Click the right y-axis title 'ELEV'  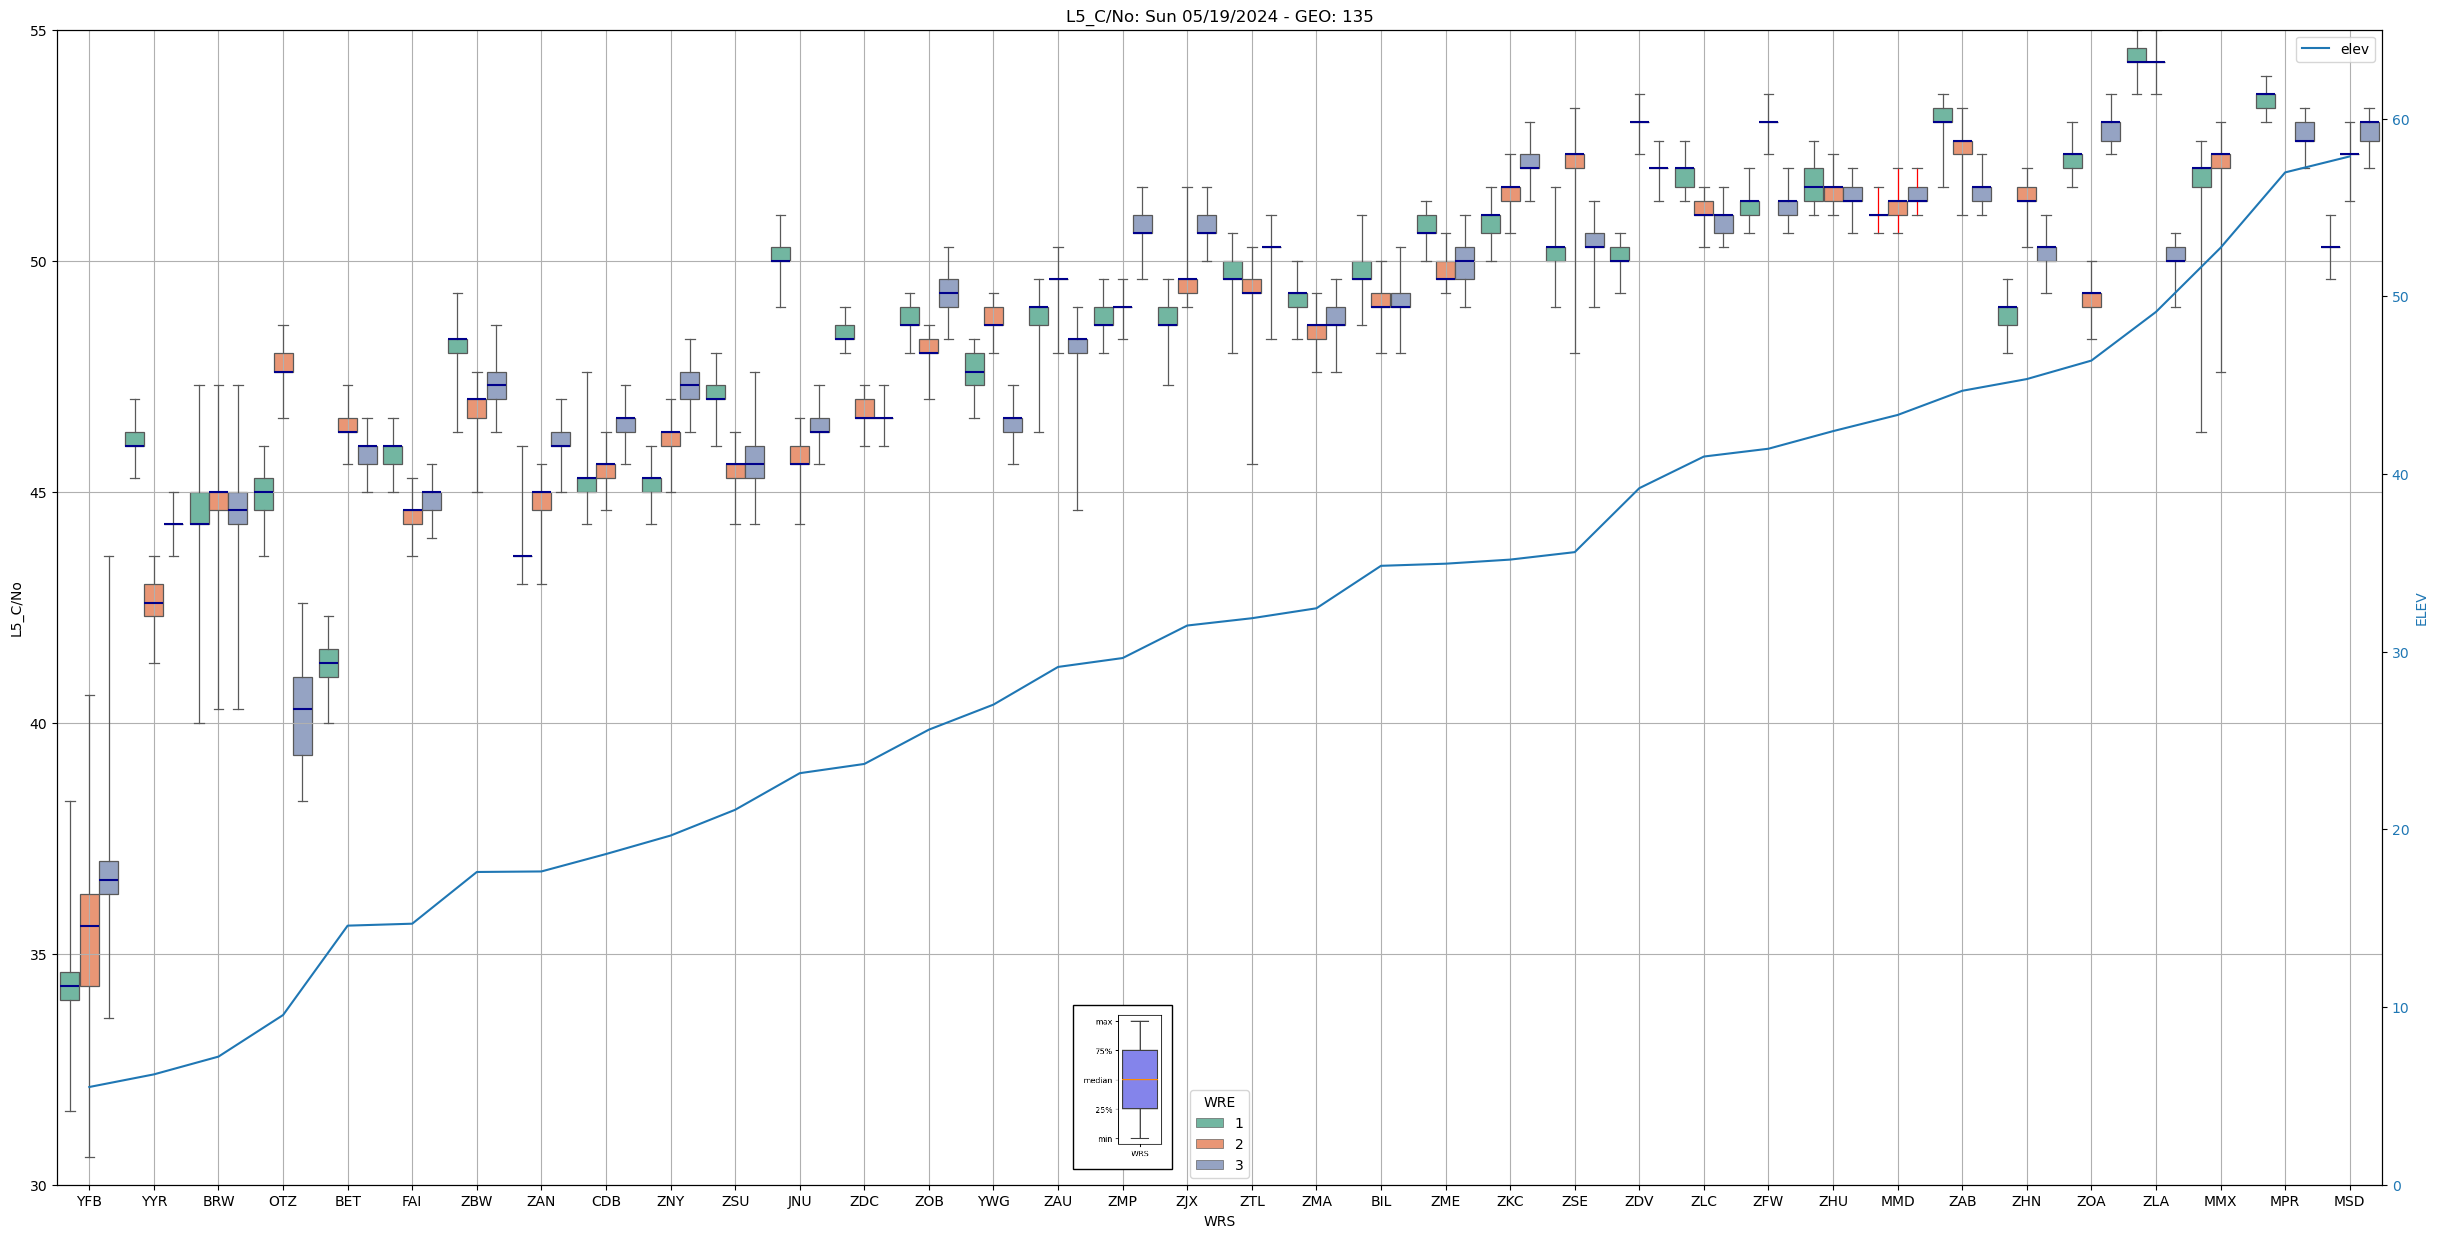click(x=2421, y=608)
